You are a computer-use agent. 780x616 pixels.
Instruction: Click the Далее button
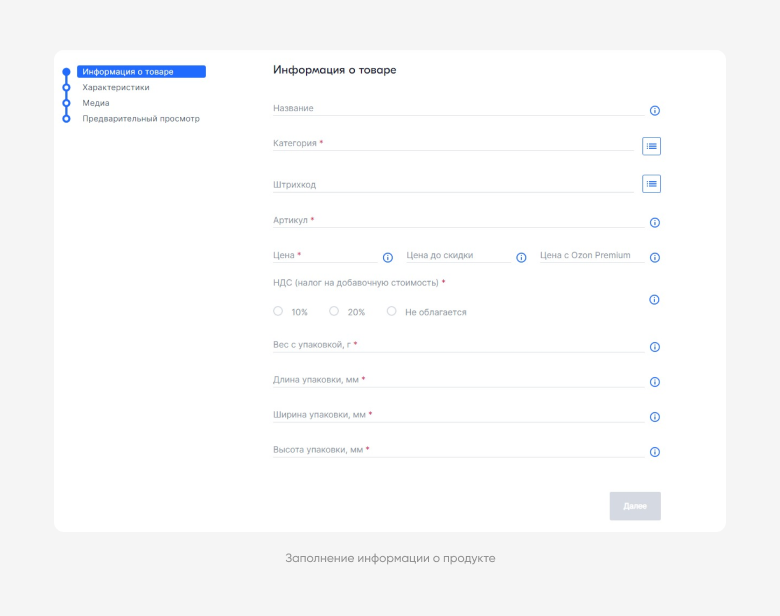coord(635,506)
